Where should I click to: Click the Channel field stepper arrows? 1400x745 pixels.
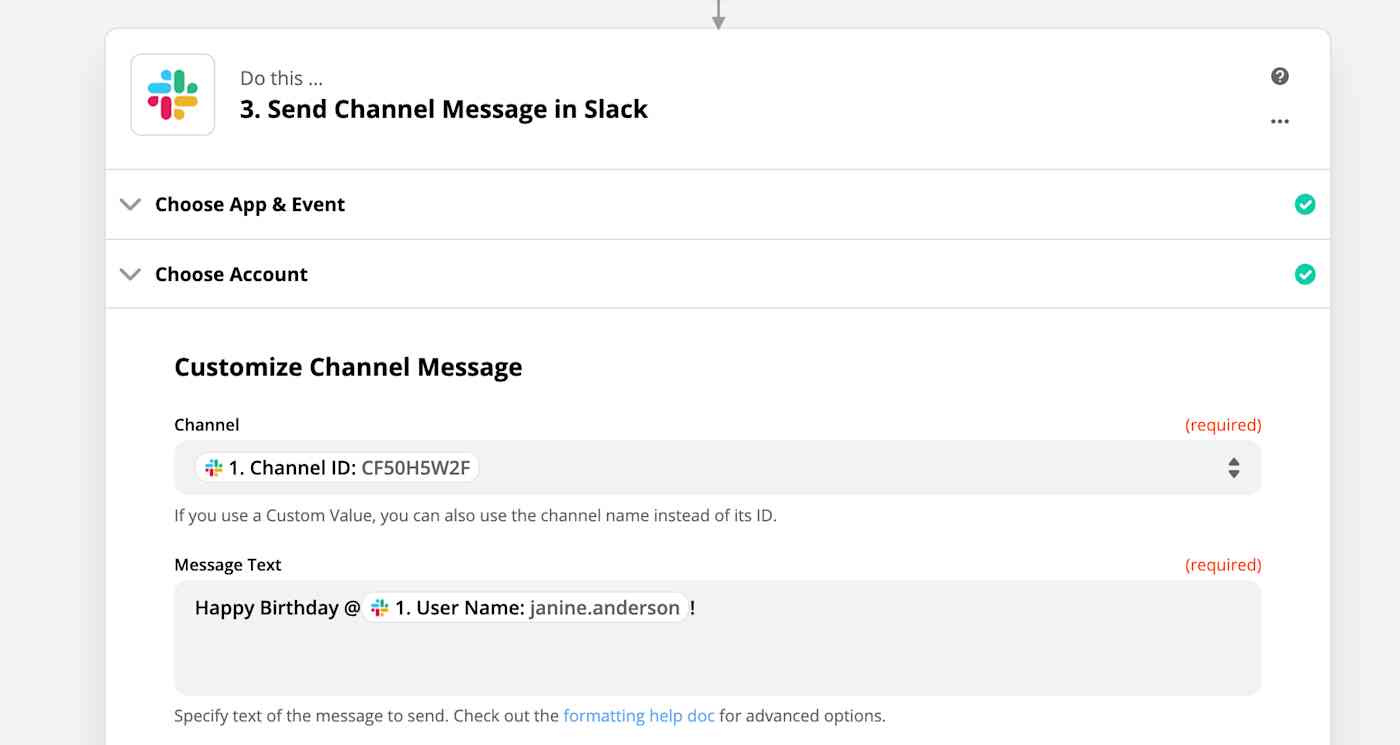click(1233, 467)
